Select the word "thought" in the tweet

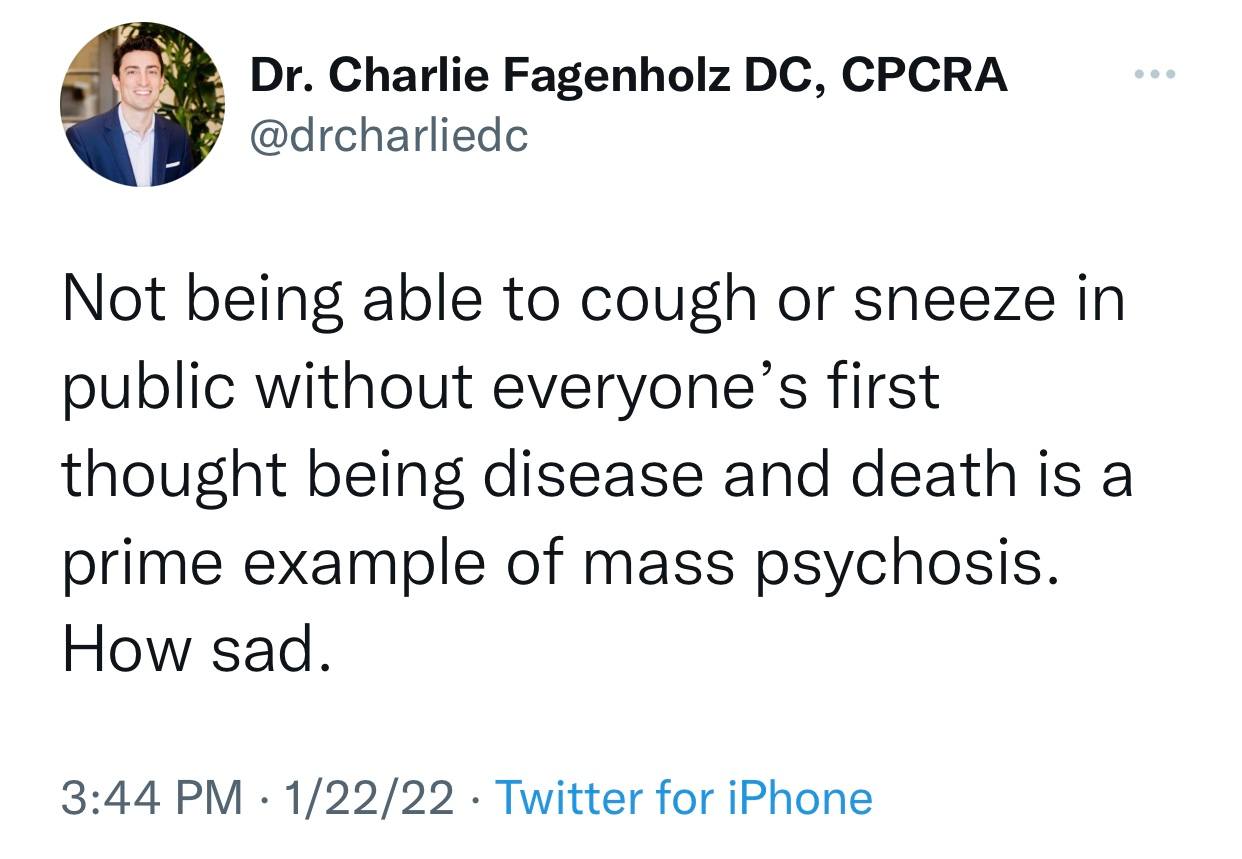tap(176, 475)
